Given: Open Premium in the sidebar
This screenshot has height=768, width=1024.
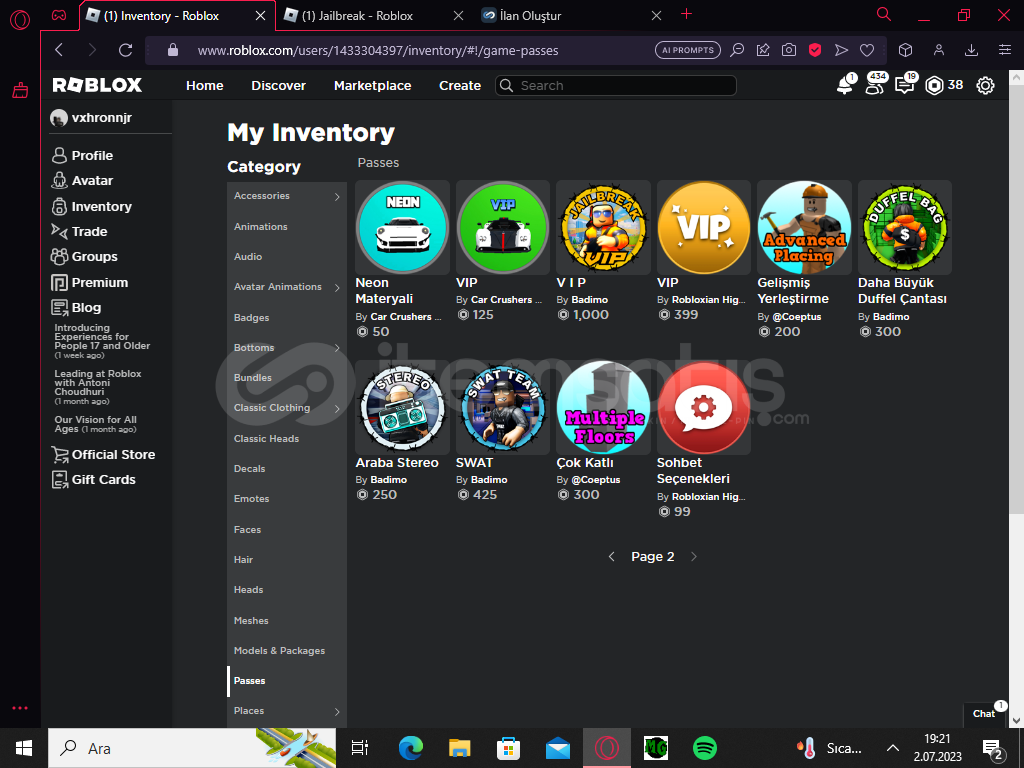Looking at the screenshot, I should click(x=89, y=283).
